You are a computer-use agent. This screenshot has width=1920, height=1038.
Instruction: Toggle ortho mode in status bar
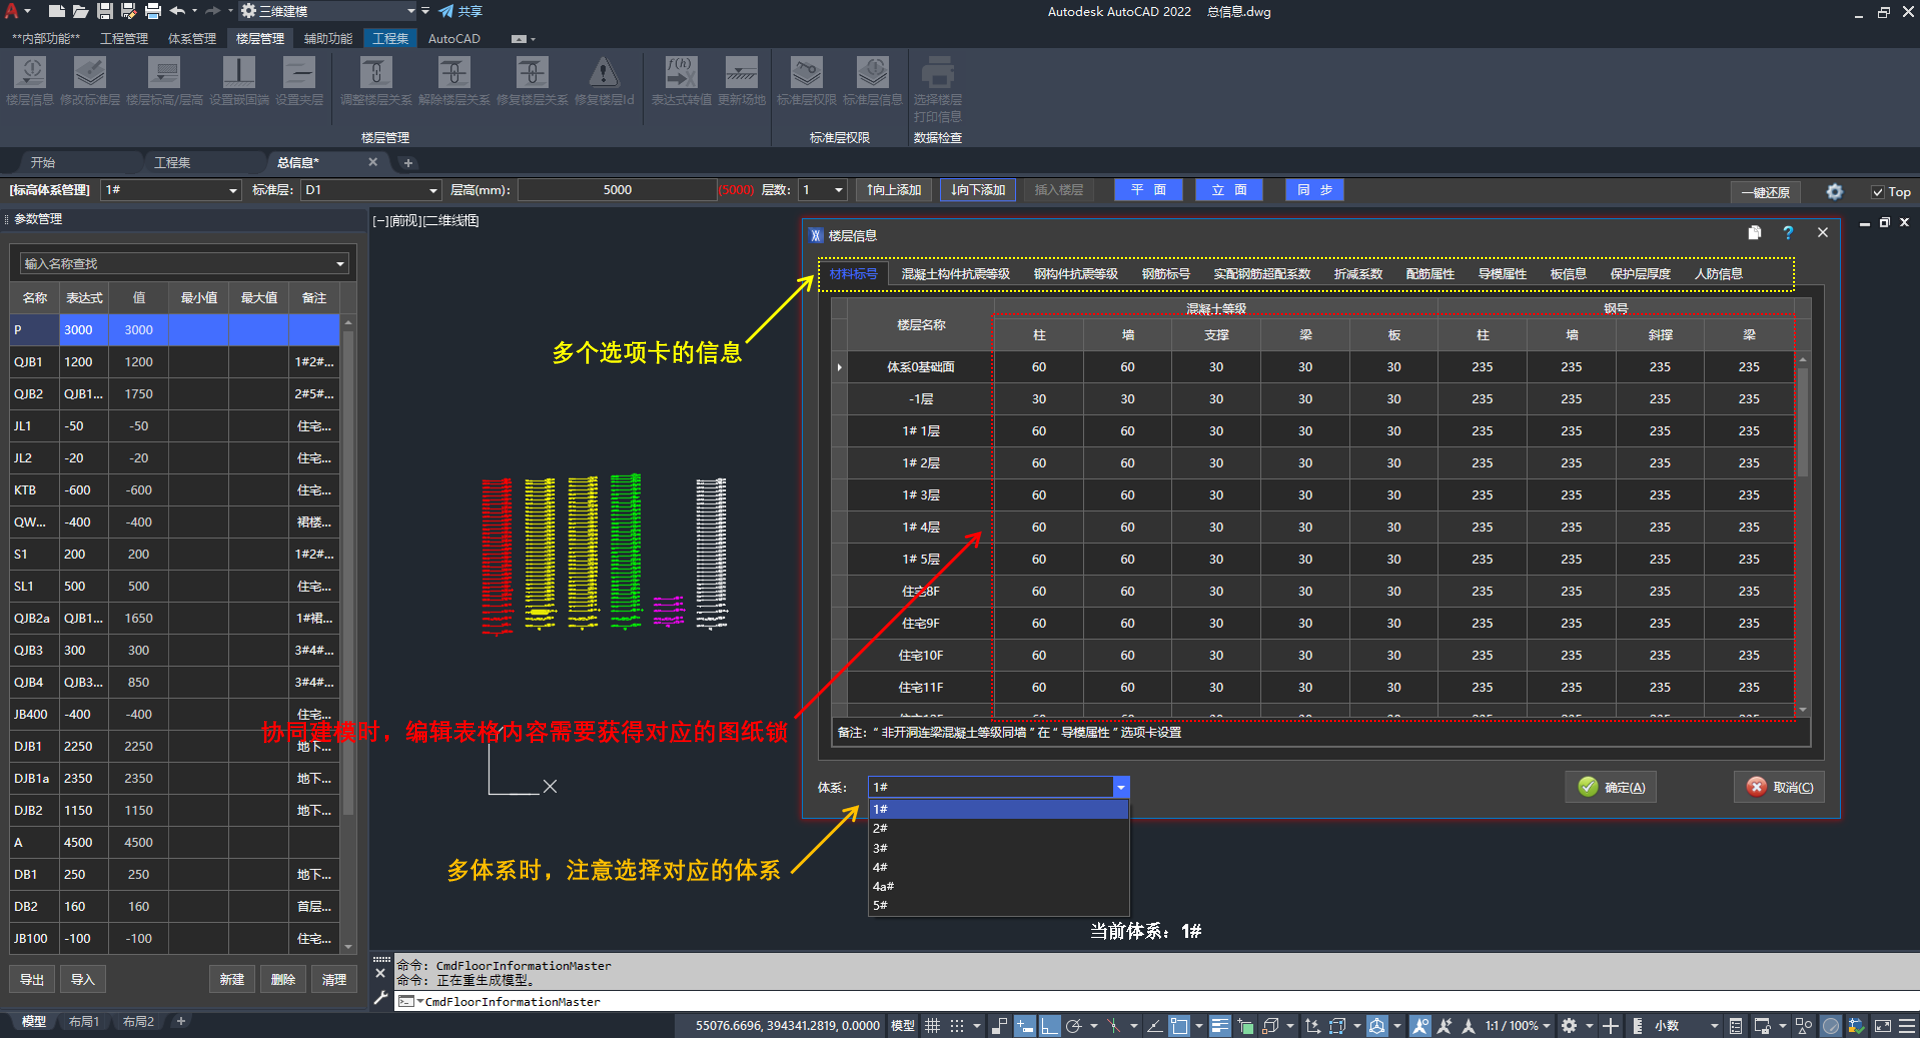click(1049, 1025)
